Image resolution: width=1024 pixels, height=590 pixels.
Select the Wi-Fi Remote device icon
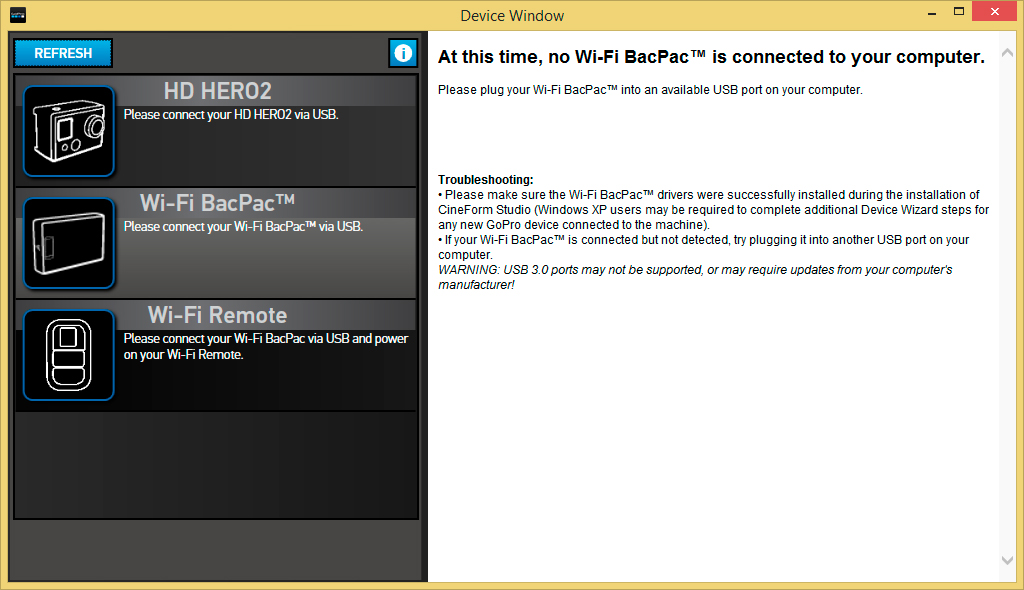click(x=69, y=355)
